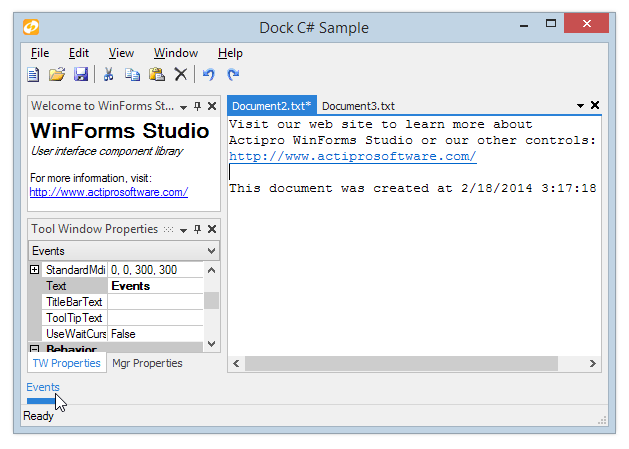Open options menu of Welcome tool window
This screenshot has width=629, height=449.
pos(183,107)
